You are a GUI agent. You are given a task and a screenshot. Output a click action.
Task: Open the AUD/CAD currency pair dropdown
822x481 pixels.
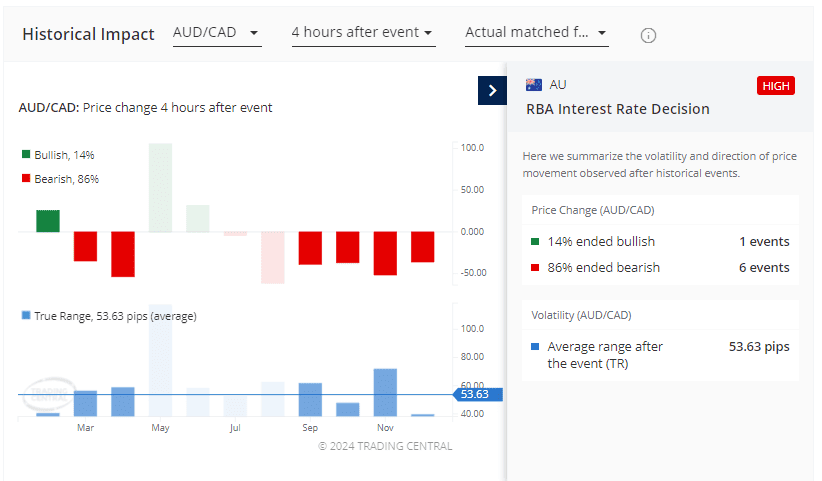217,33
